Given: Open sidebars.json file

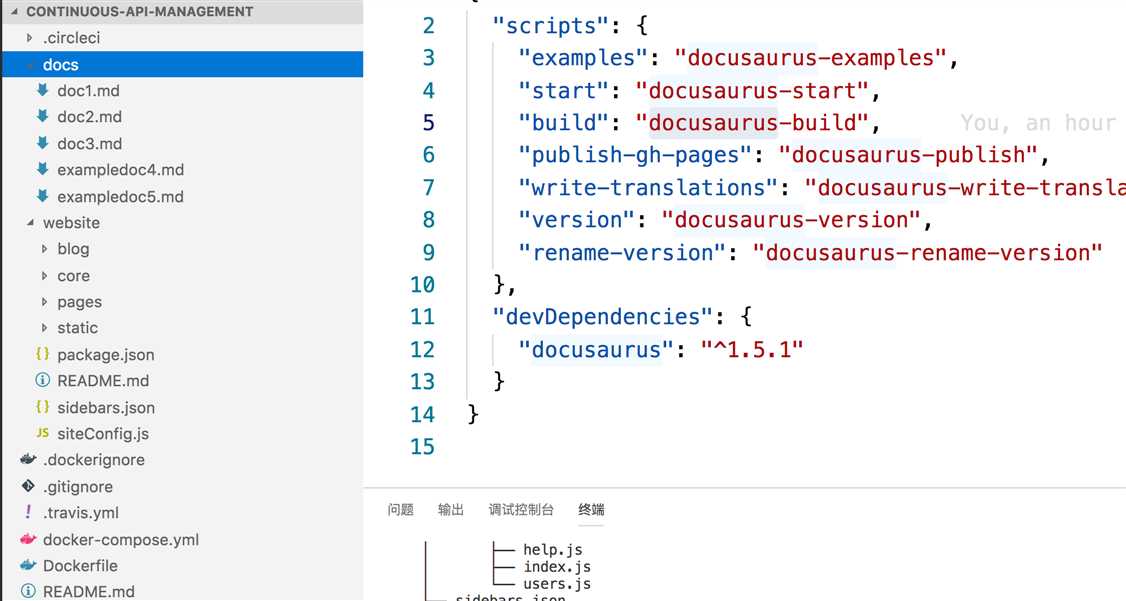Looking at the screenshot, I should [x=106, y=407].
